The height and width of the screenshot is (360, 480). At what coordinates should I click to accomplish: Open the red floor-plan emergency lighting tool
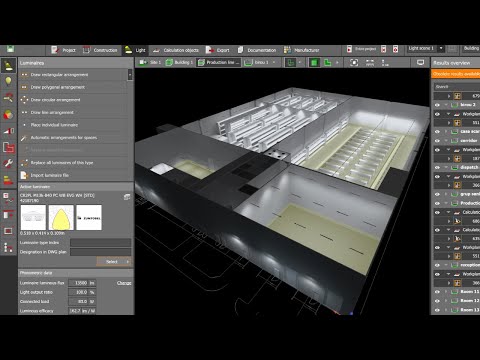pos(8,147)
